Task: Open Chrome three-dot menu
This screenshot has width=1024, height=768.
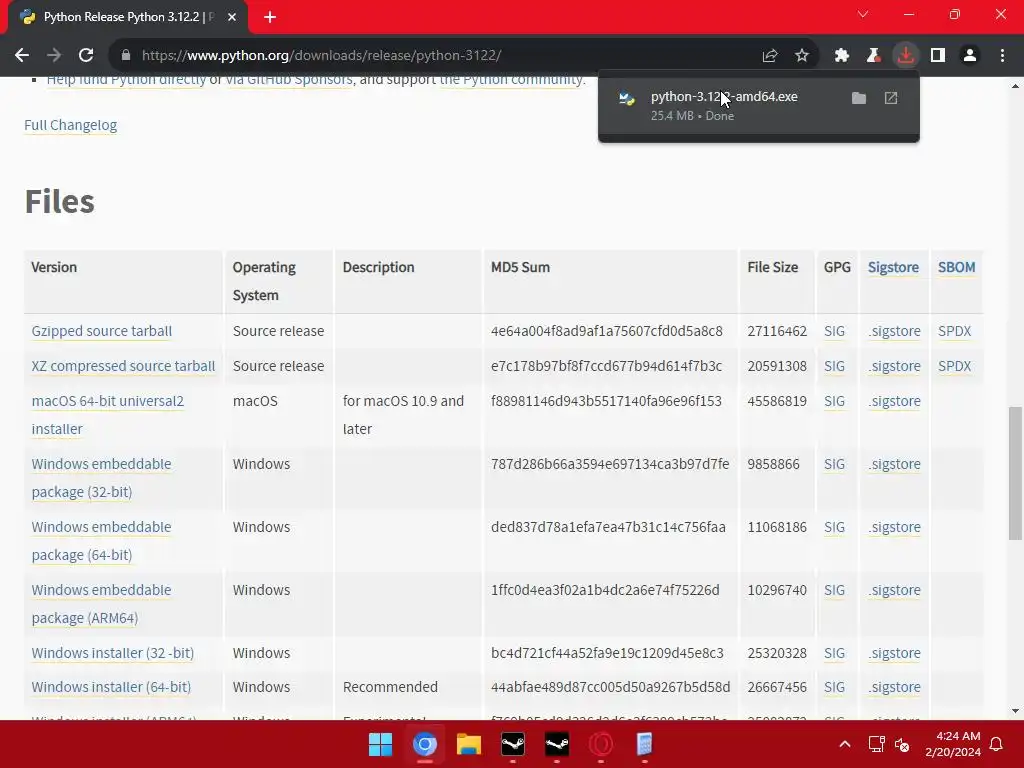Action: point(1002,56)
